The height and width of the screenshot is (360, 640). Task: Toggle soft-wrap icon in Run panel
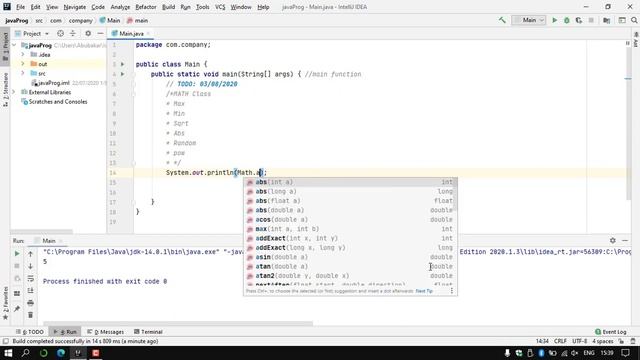click(x=31, y=278)
